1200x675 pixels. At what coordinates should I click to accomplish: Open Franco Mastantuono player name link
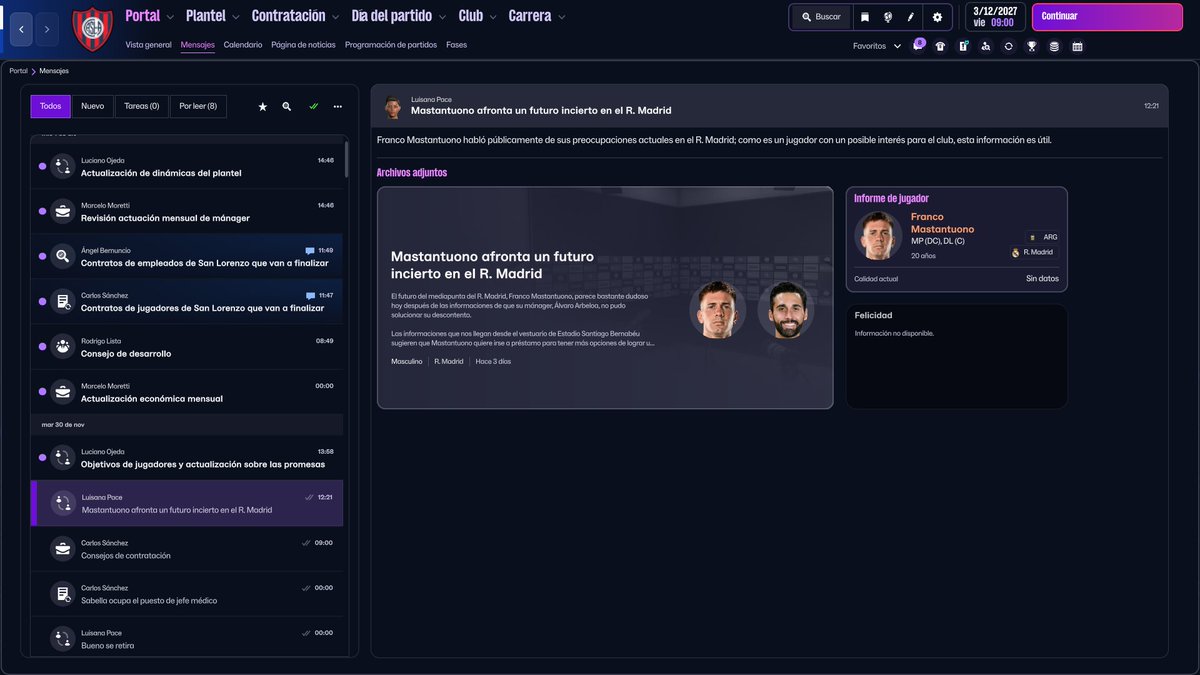pos(942,223)
